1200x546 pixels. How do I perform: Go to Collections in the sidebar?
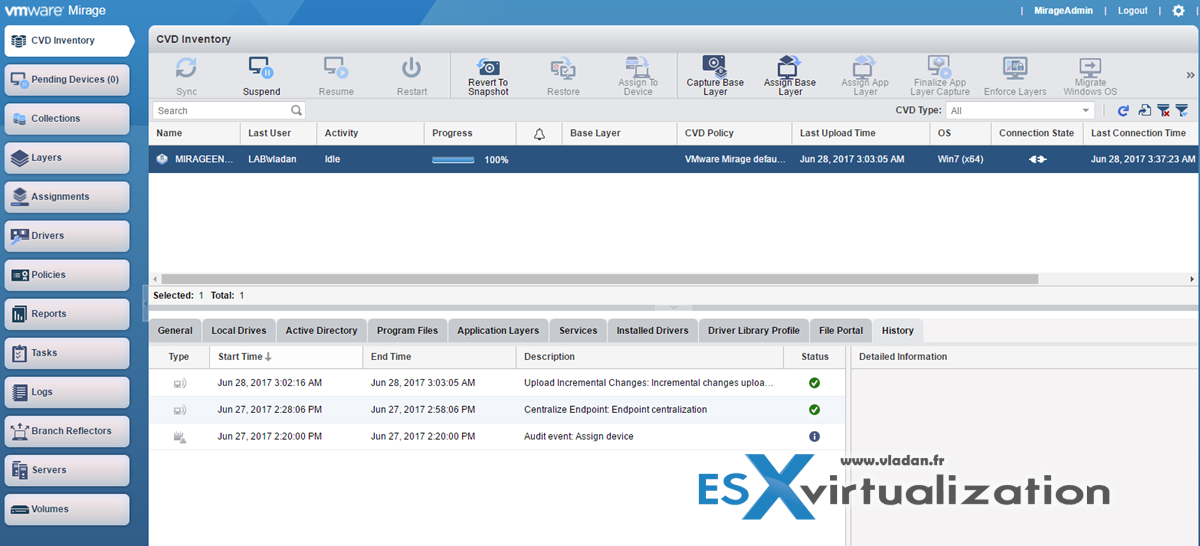click(67, 119)
